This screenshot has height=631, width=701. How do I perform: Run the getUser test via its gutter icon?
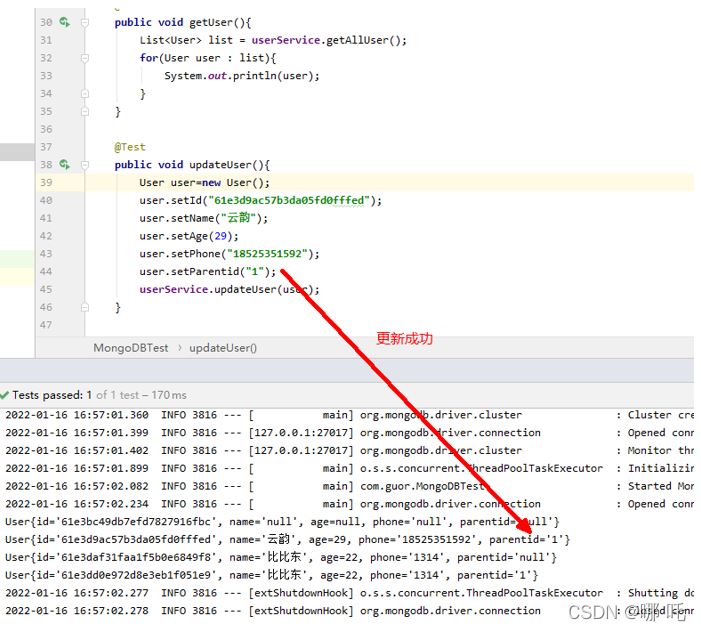(x=65, y=22)
